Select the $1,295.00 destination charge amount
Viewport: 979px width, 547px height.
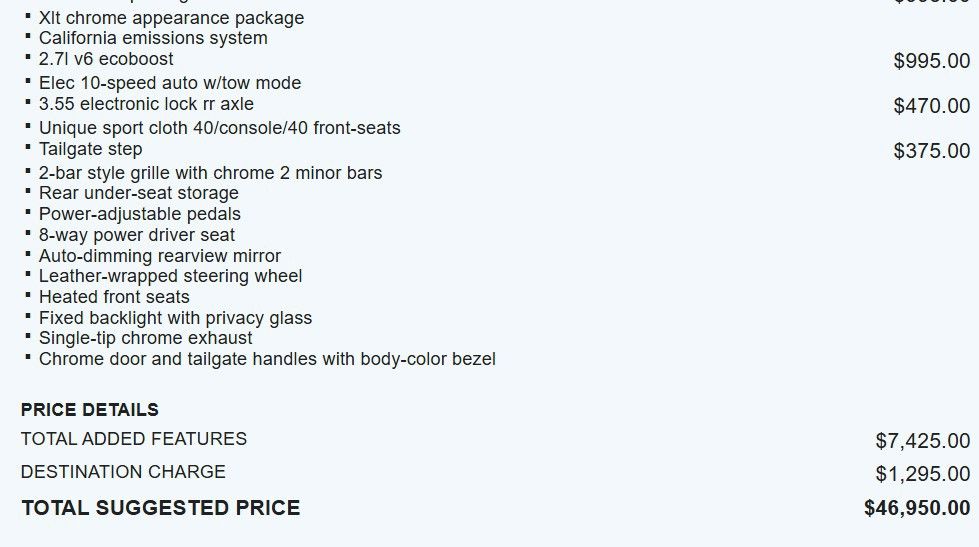(x=922, y=474)
